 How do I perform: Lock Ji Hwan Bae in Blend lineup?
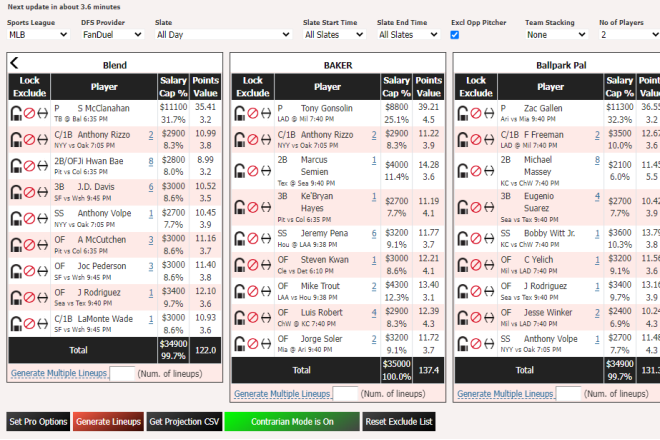click(x=16, y=166)
